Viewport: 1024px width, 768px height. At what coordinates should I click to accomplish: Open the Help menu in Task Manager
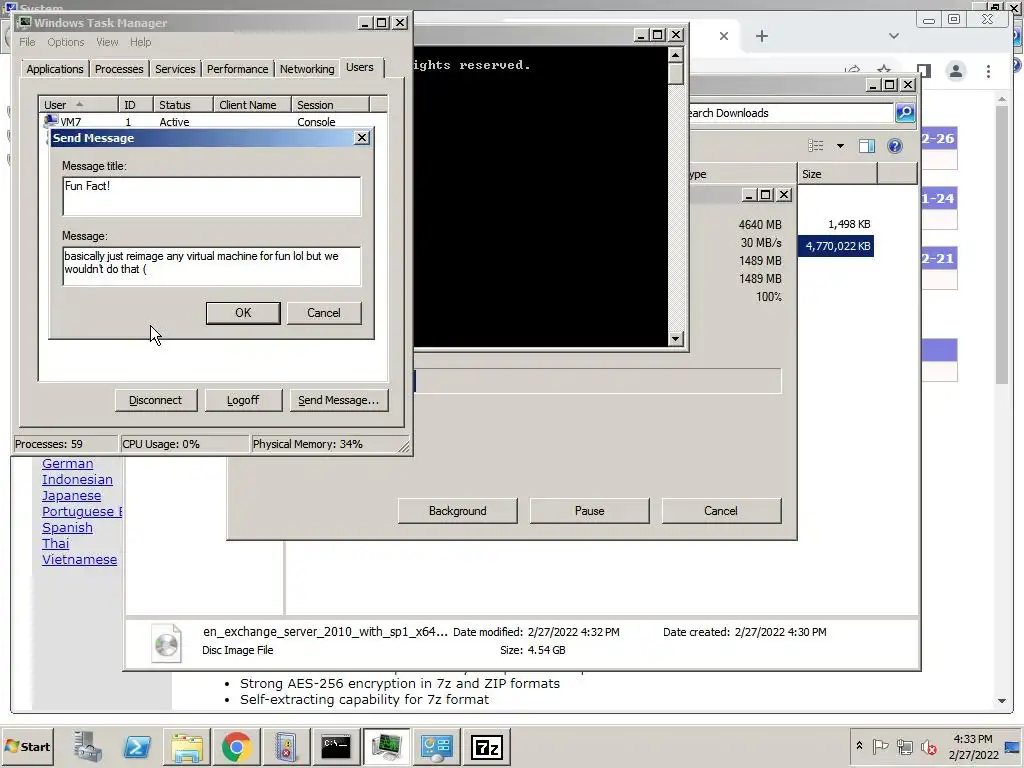point(140,42)
